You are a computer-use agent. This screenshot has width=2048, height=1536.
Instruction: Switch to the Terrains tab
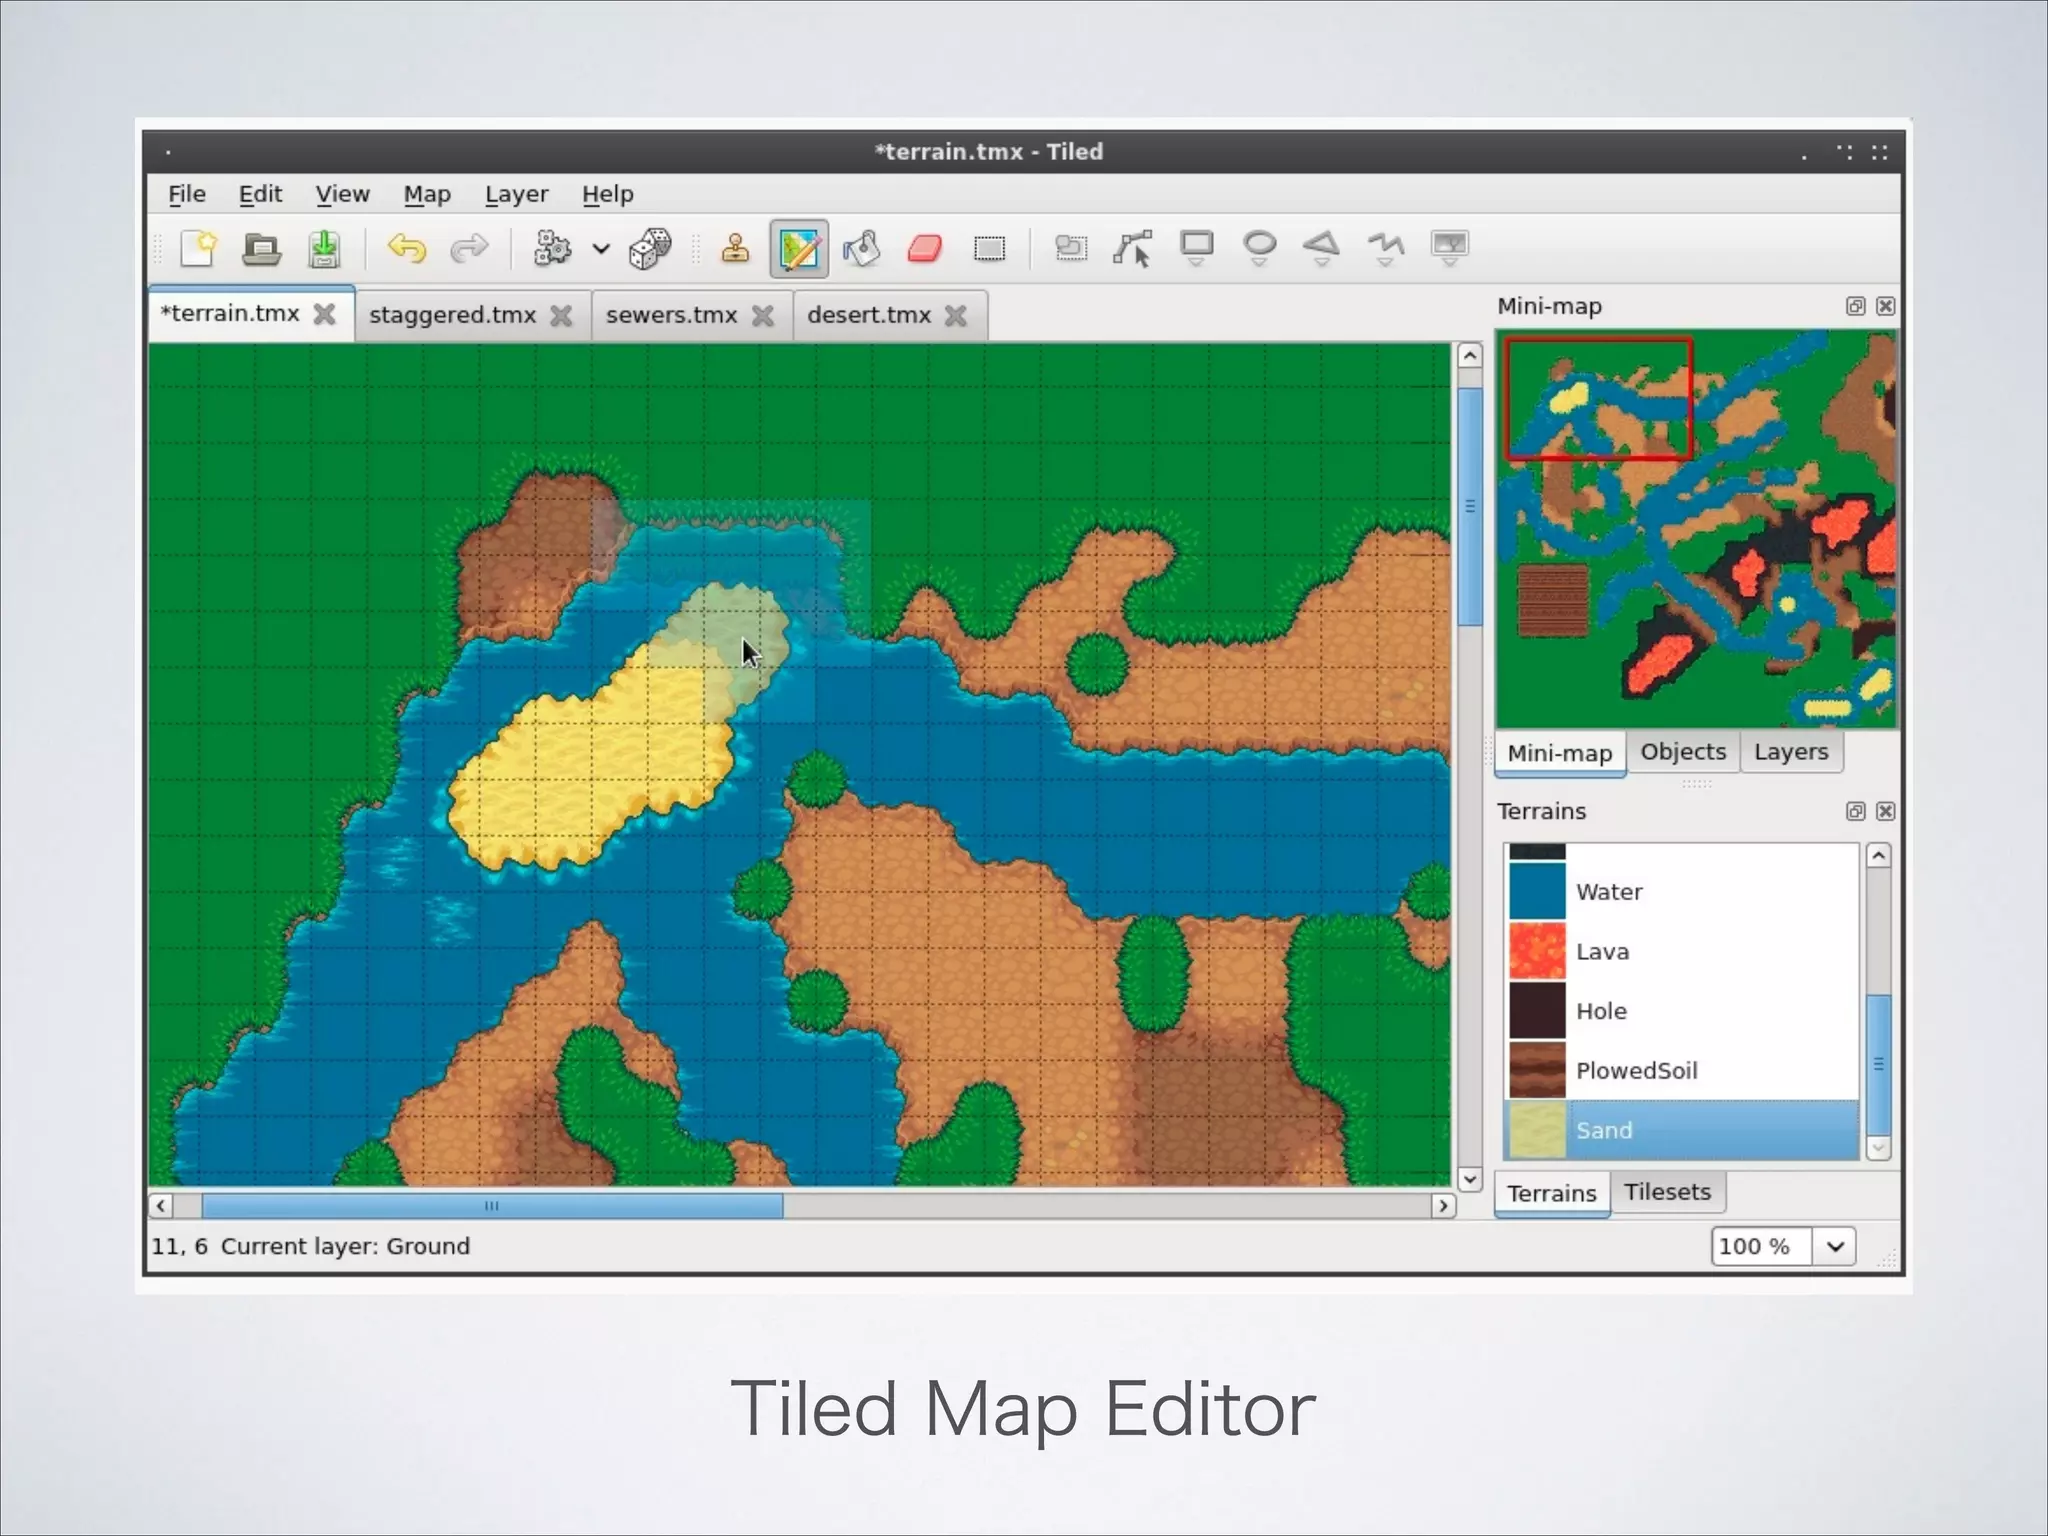click(1552, 1193)
